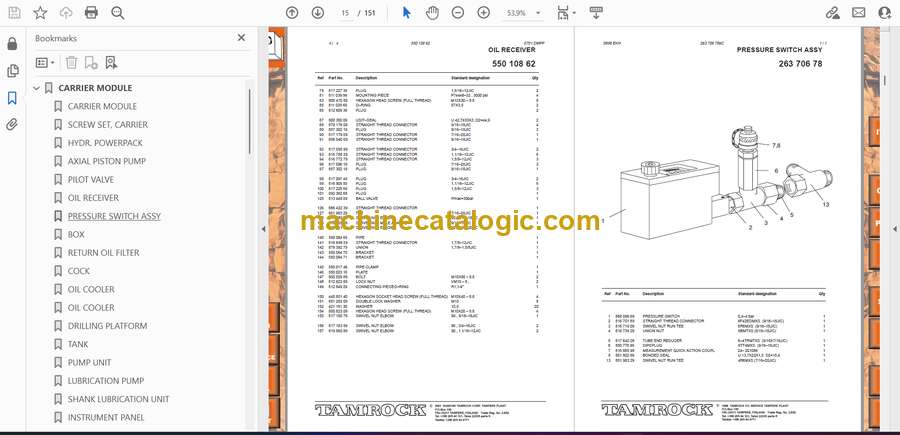The height and width of the screenshot is (435, 900).
Task: Open the account share icon
Action: (x=885, y=13)
